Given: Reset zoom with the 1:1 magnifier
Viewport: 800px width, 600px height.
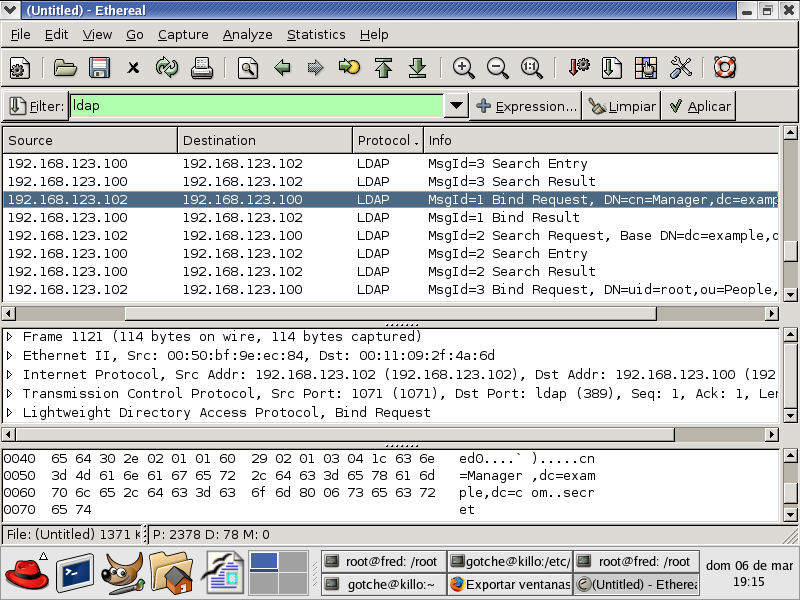Looking at the screenshot, I should (x=532, y=67).
